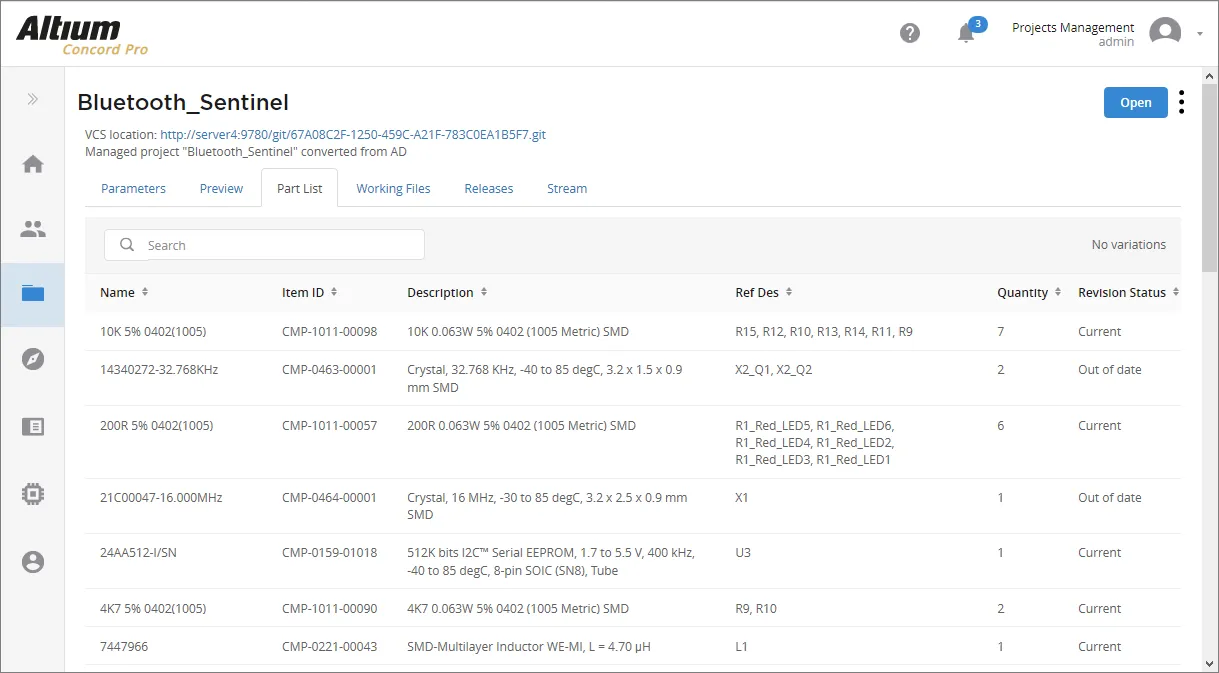
Task: Click the SMD-Multilayer Inductor description
Action: pyautogui.click(x=529, y=646)
